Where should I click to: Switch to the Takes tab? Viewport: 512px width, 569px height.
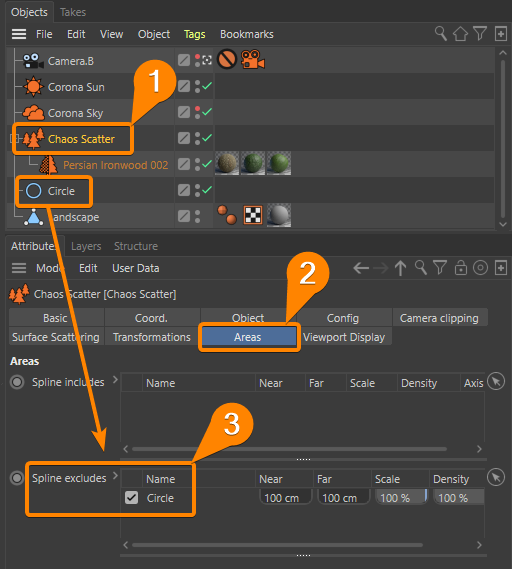tap(73, 12)
